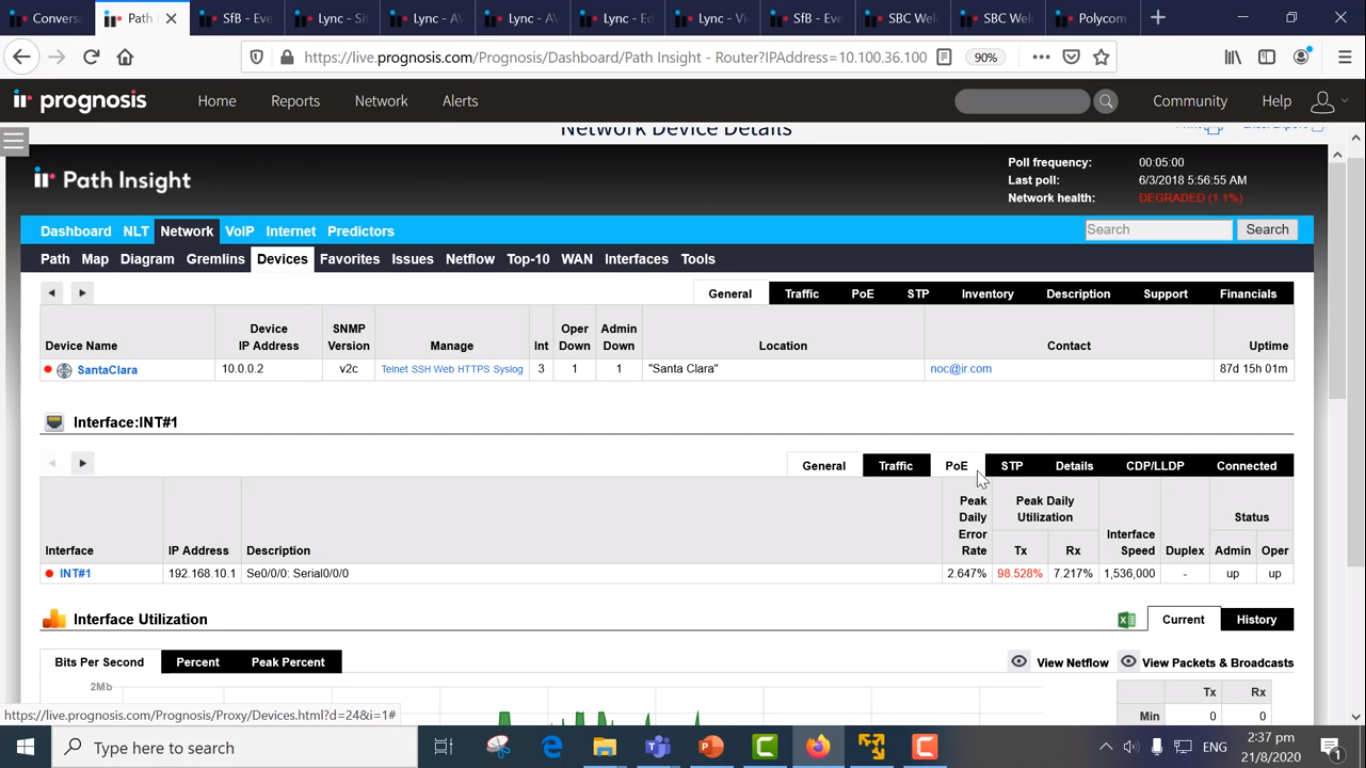Click the eye icon beside View Netflow
Image resolution: width=1366 pixels, height=768 pixels.
click(1019, 661)
